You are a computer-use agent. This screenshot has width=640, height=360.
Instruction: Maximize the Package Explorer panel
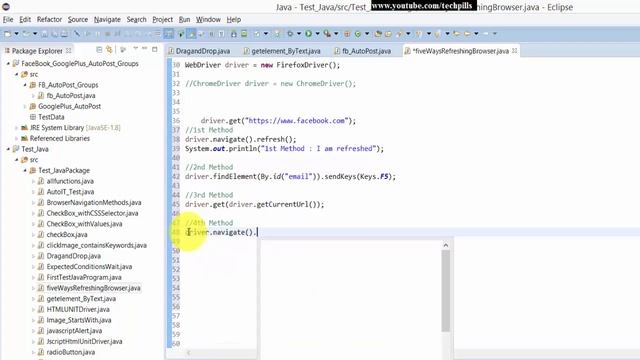click(154, 49)
